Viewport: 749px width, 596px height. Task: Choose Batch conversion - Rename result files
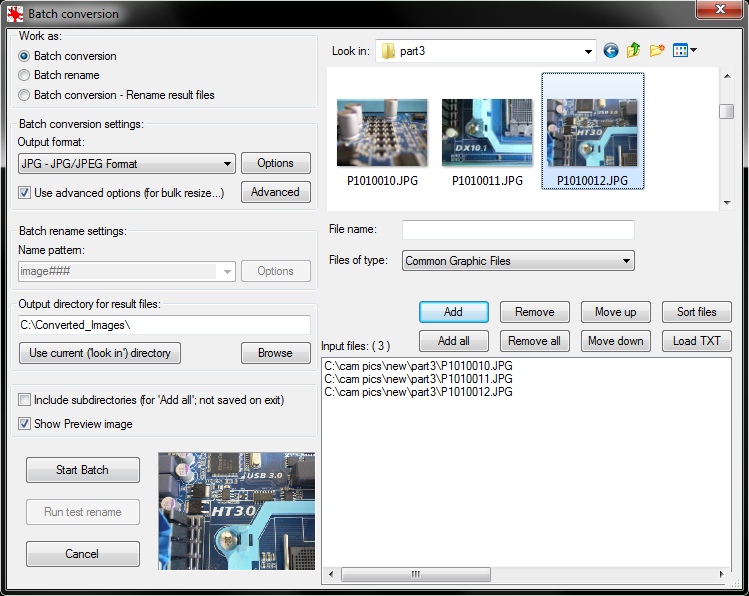coord(25,95)
